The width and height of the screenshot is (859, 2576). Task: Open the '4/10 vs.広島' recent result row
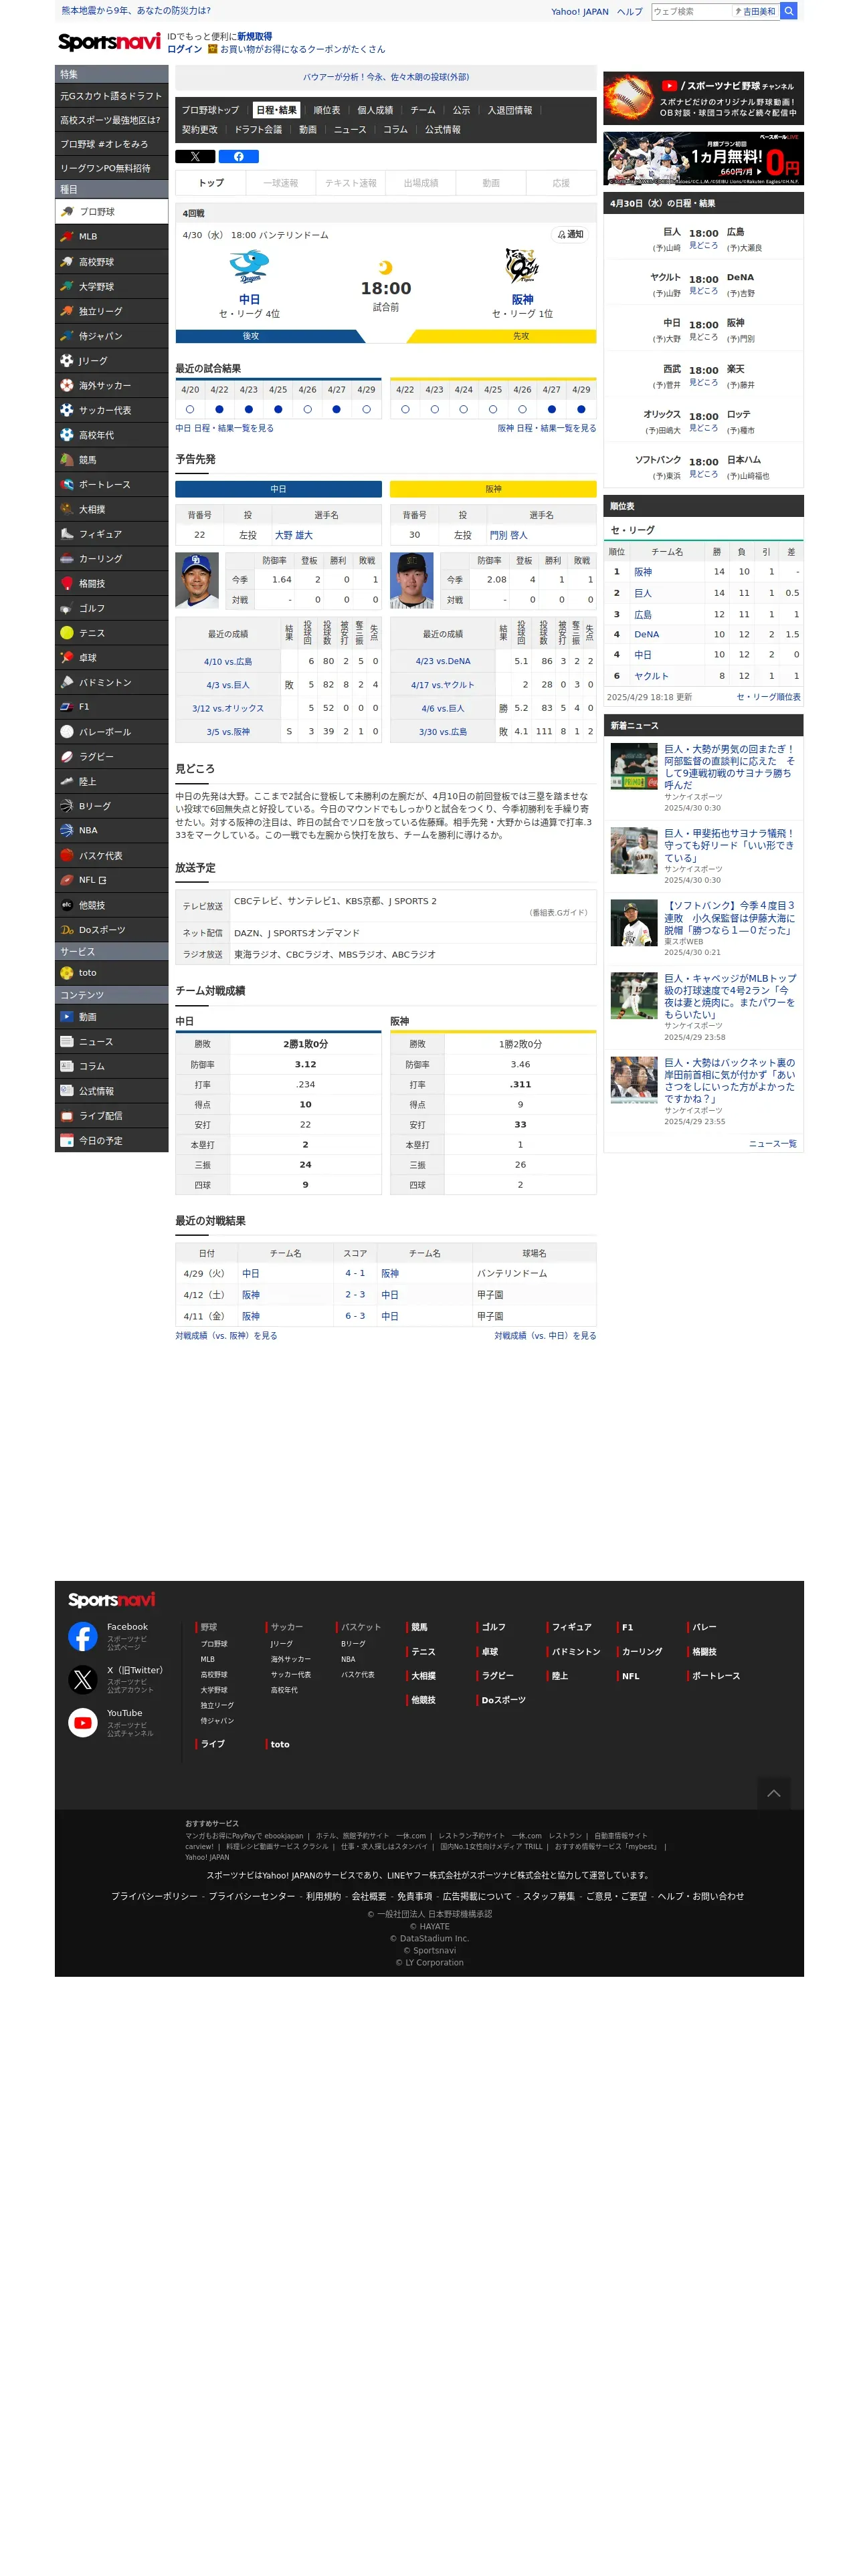click(228, 661)
